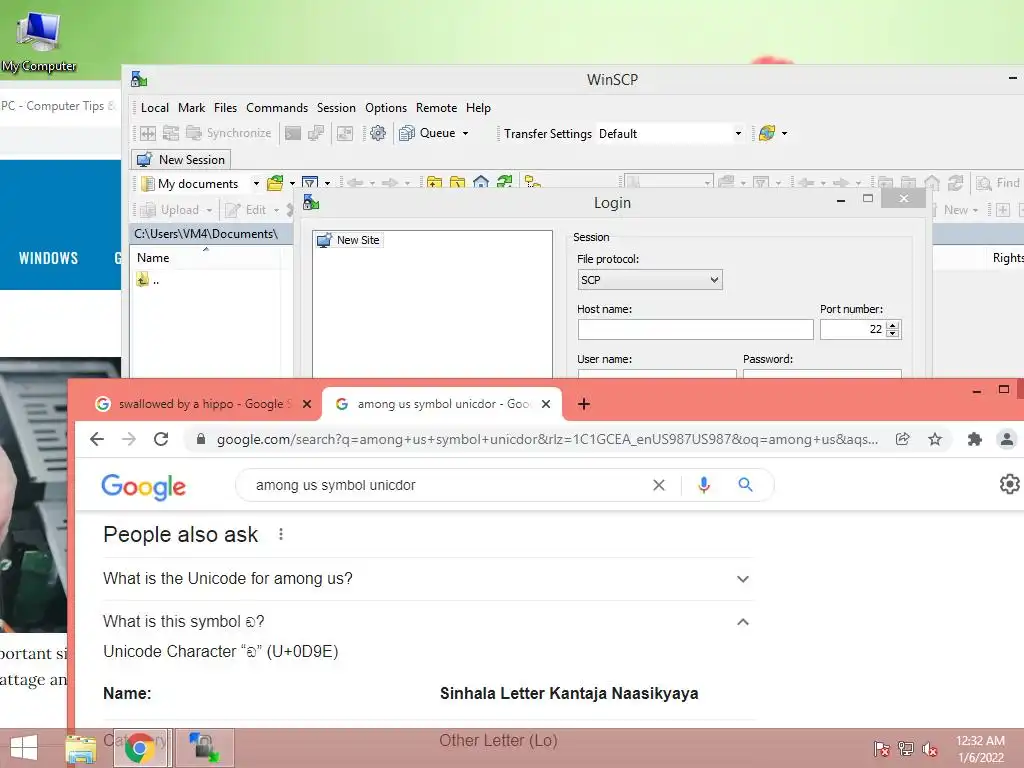Viewport: 1024px width, 768px height.
Task: Open the Session menu in WinSCP
Action: (x=336, y=108)
